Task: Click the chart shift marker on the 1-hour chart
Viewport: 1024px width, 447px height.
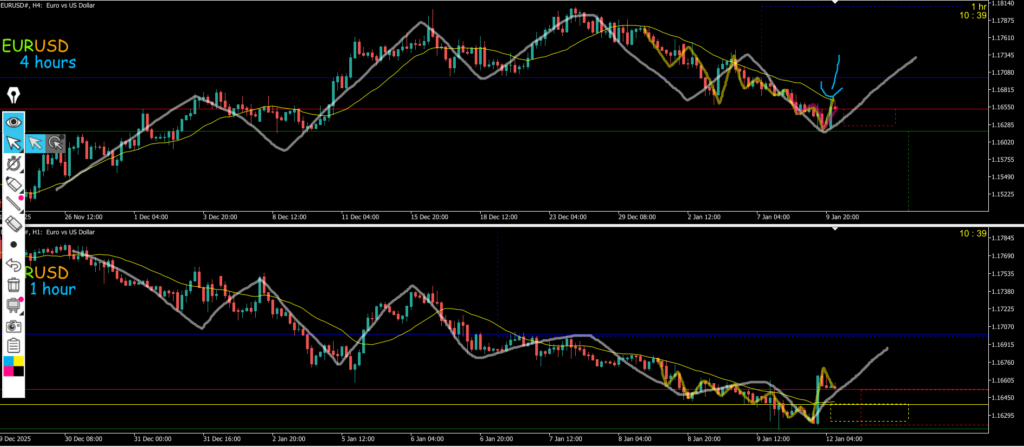Action: pos(836,230)
